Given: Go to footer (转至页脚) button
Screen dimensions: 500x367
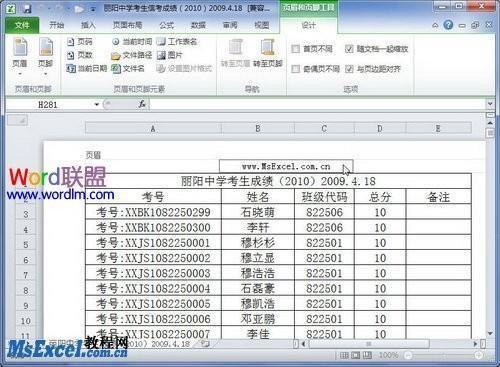Looking at the screenshot, I should click(x=268, y=53).
